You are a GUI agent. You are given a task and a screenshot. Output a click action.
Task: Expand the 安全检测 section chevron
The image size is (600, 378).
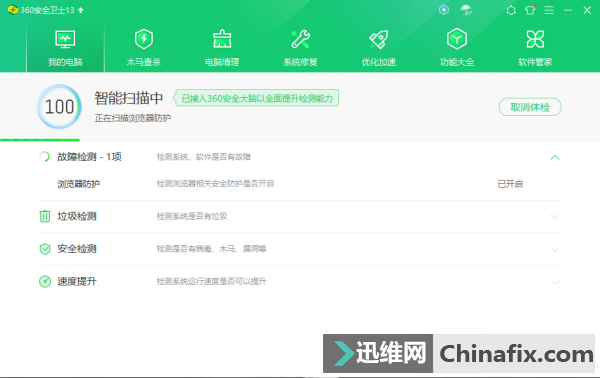coord(555,249)
